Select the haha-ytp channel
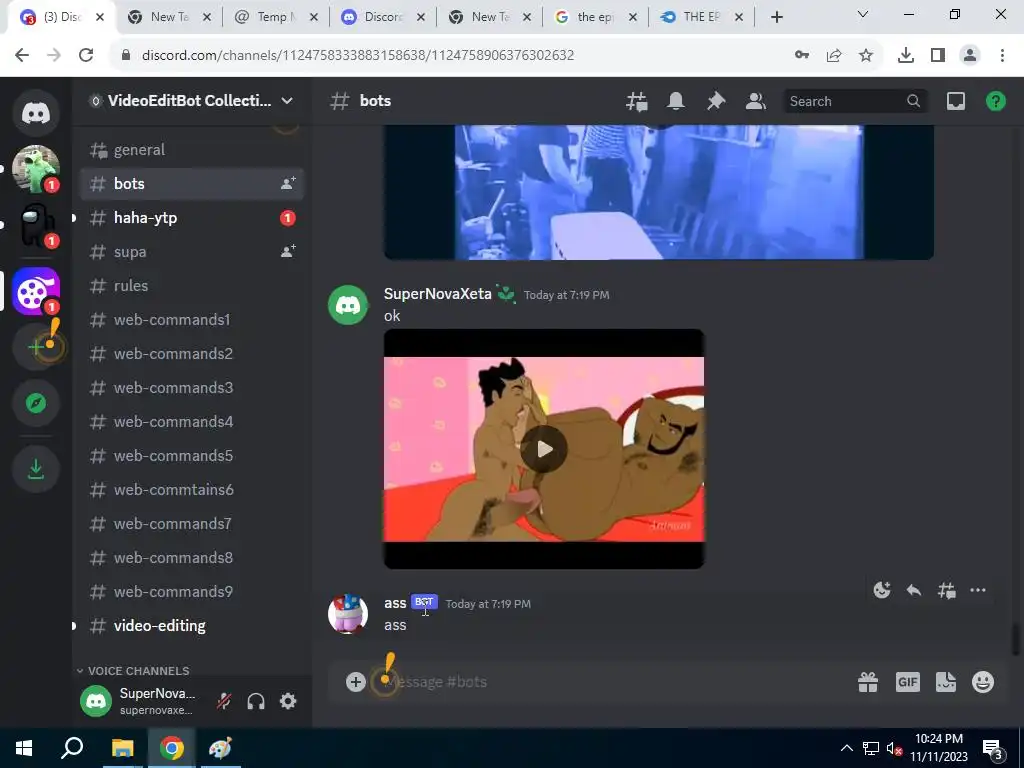This screenshot has height=768, width=1024. 191,217
